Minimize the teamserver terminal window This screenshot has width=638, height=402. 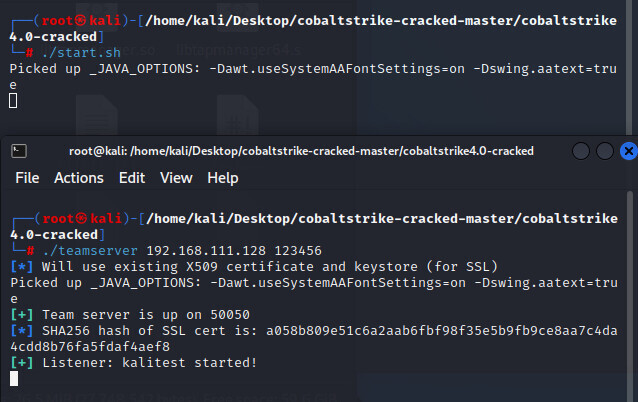(581, 151)
